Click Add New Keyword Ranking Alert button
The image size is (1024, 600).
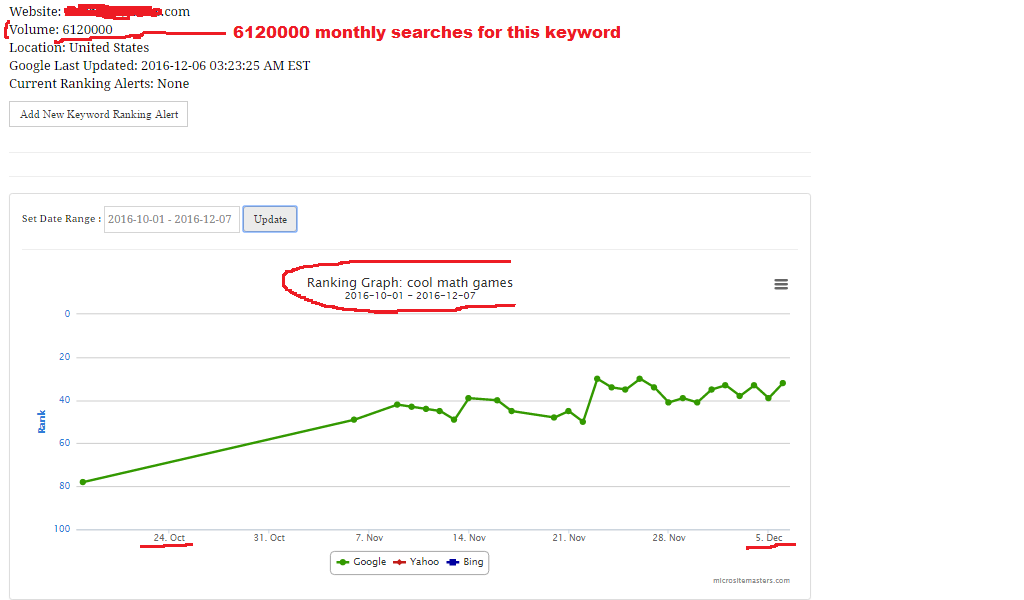click(x=99, y=114)
